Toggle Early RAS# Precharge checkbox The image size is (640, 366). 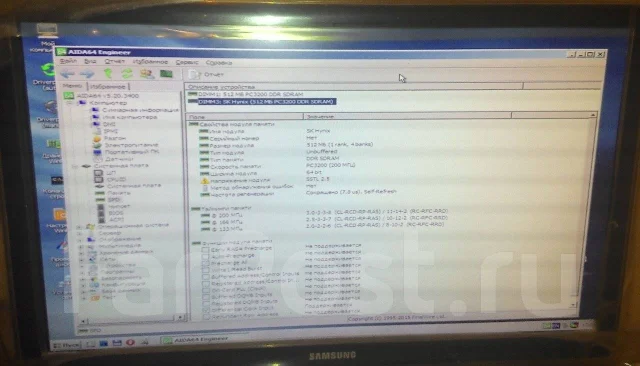(205, 250)
